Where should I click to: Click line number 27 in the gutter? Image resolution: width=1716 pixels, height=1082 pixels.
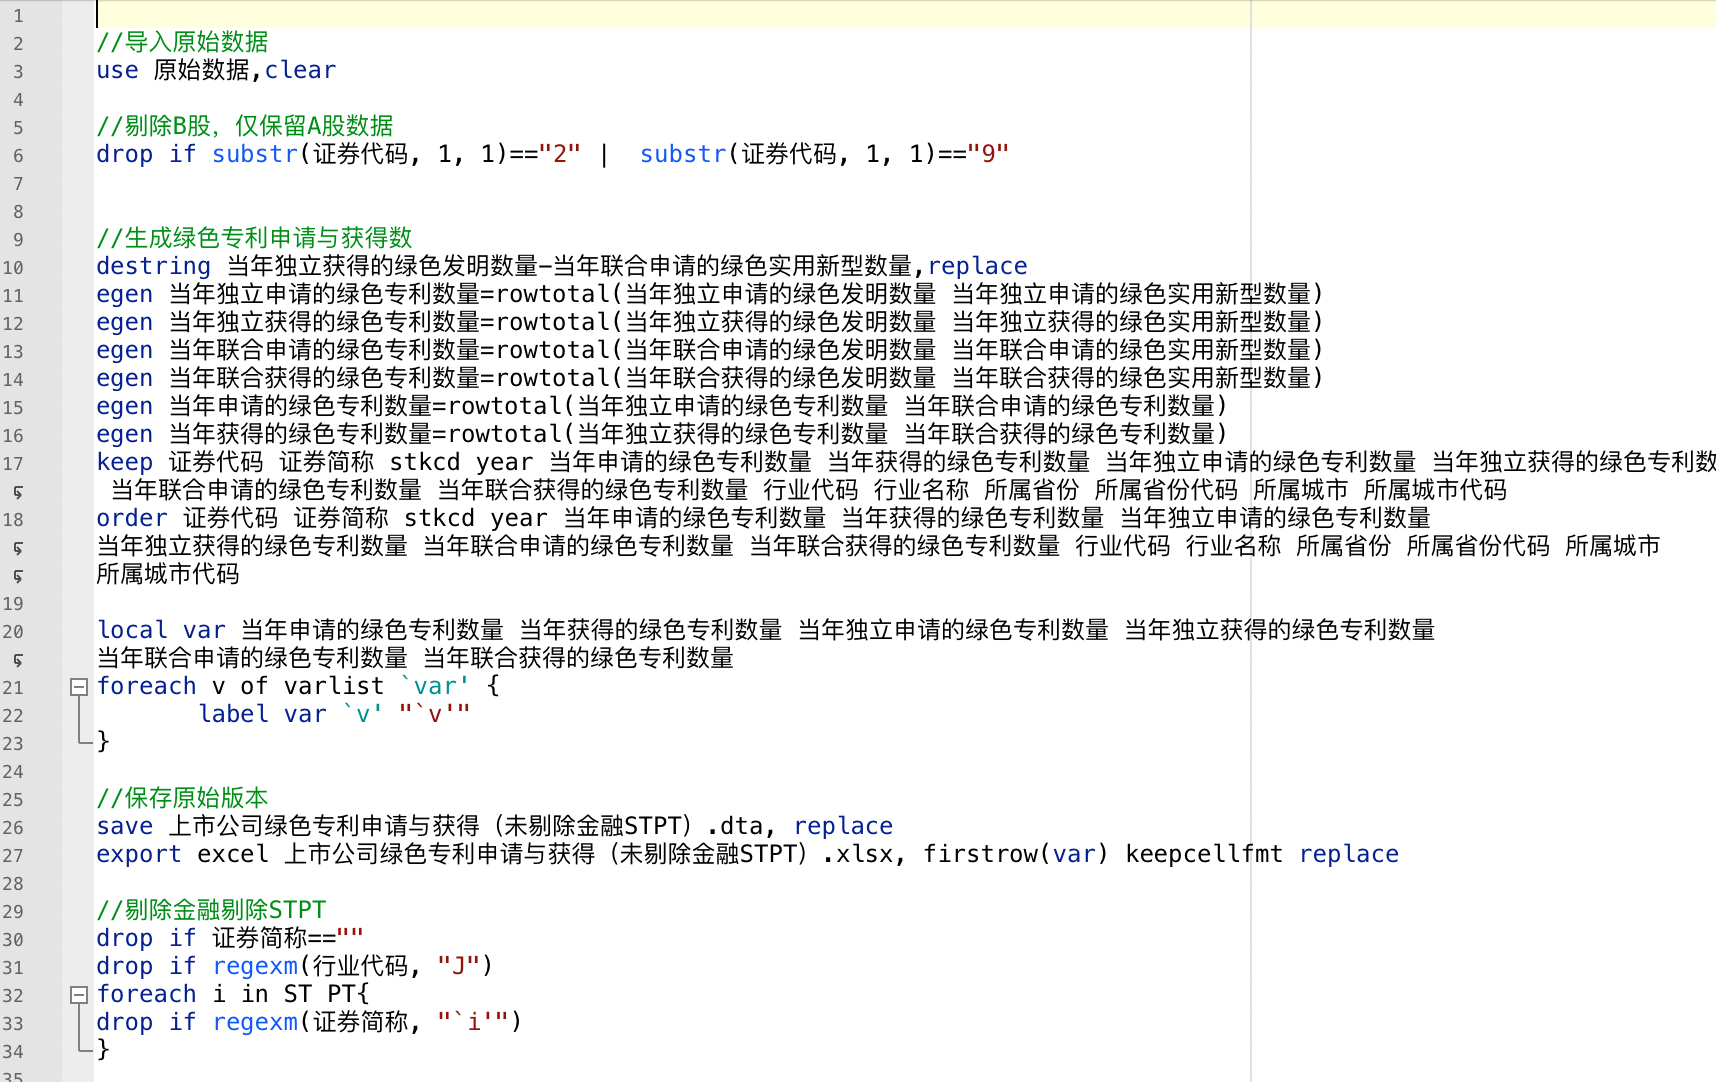pyautogui.click(x=13, y=856)
